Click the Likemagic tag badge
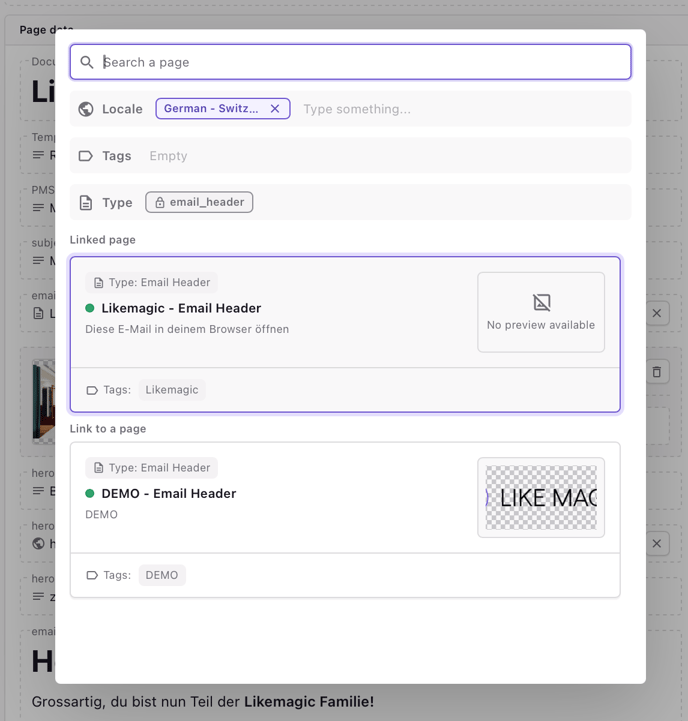 [x=172, y=390]
